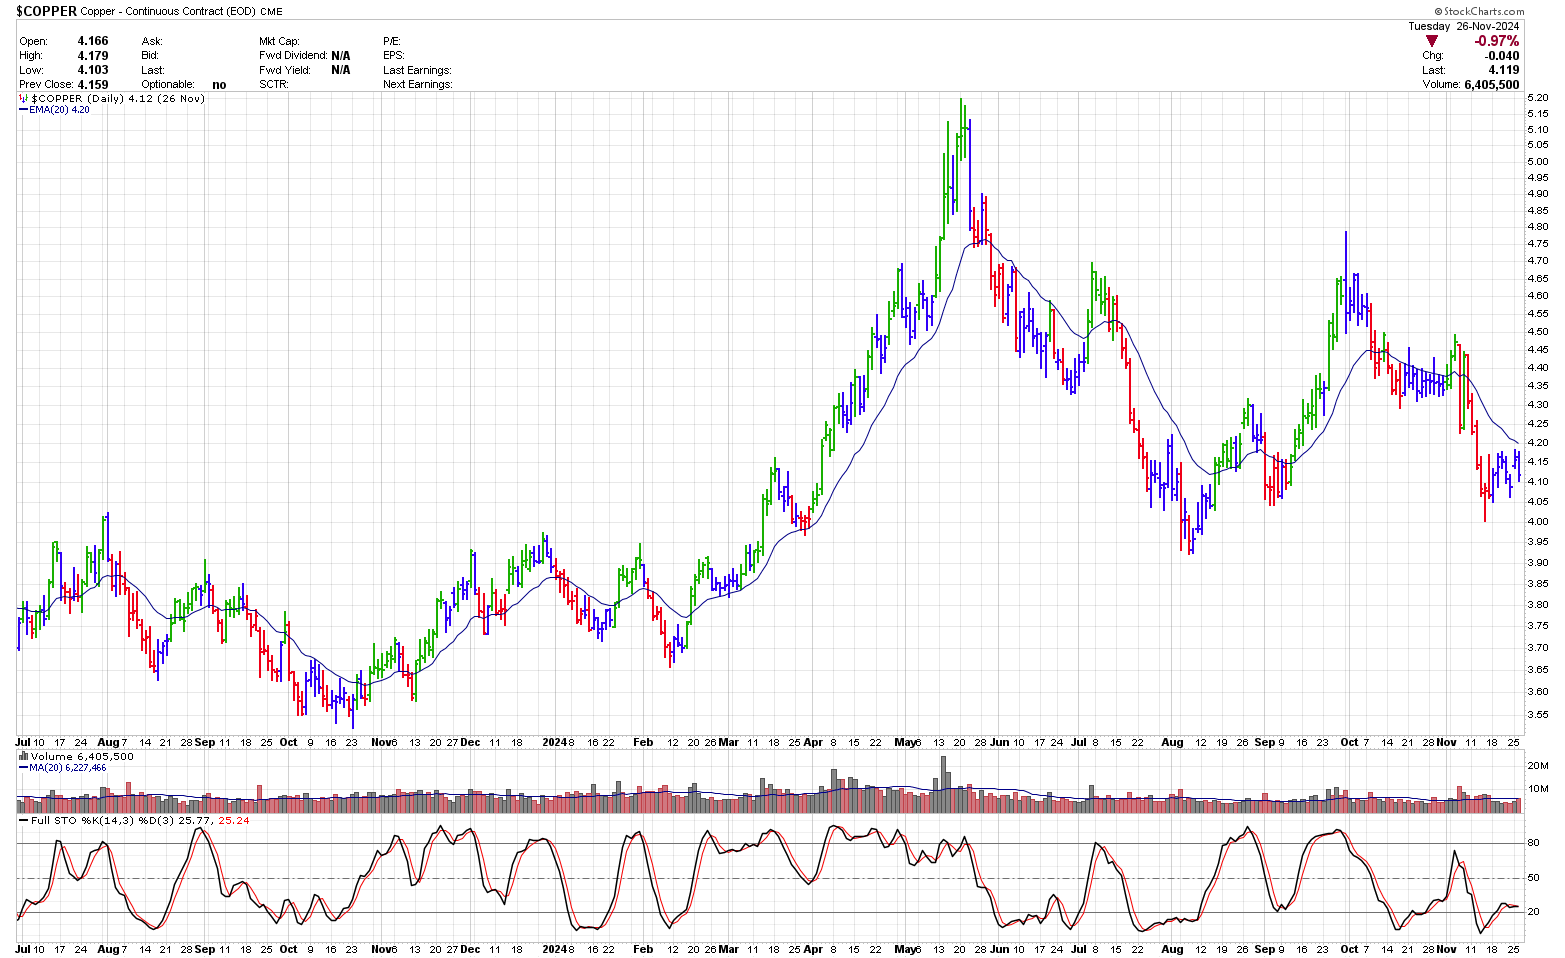This screenshot has width=1565, height=958.
Task: Click the 4.50 price axis label
Action: [x=1538, y=331]
